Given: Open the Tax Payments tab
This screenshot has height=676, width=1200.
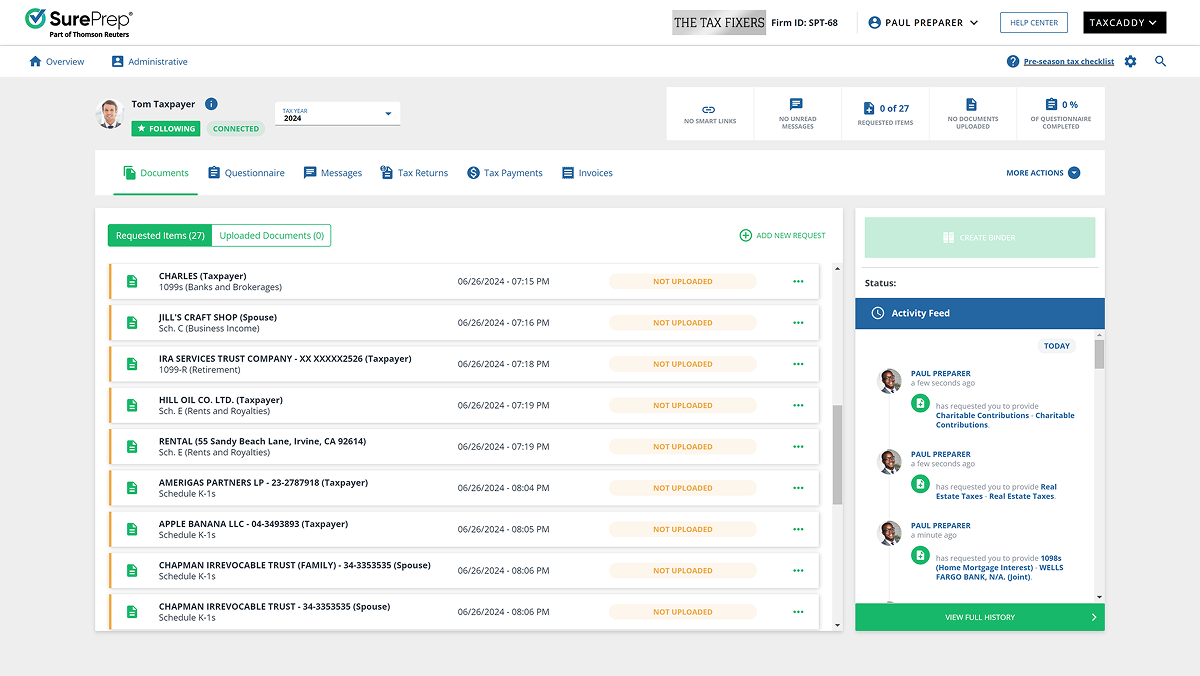Looking at the screenshot, I should click(505, 173).
